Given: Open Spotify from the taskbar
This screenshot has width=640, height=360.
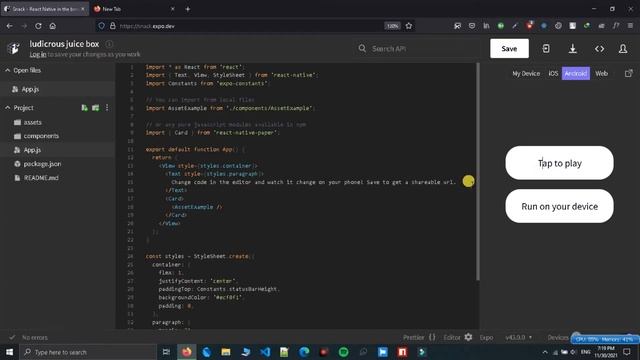Looking at the screenshot, I should [343, 352].
